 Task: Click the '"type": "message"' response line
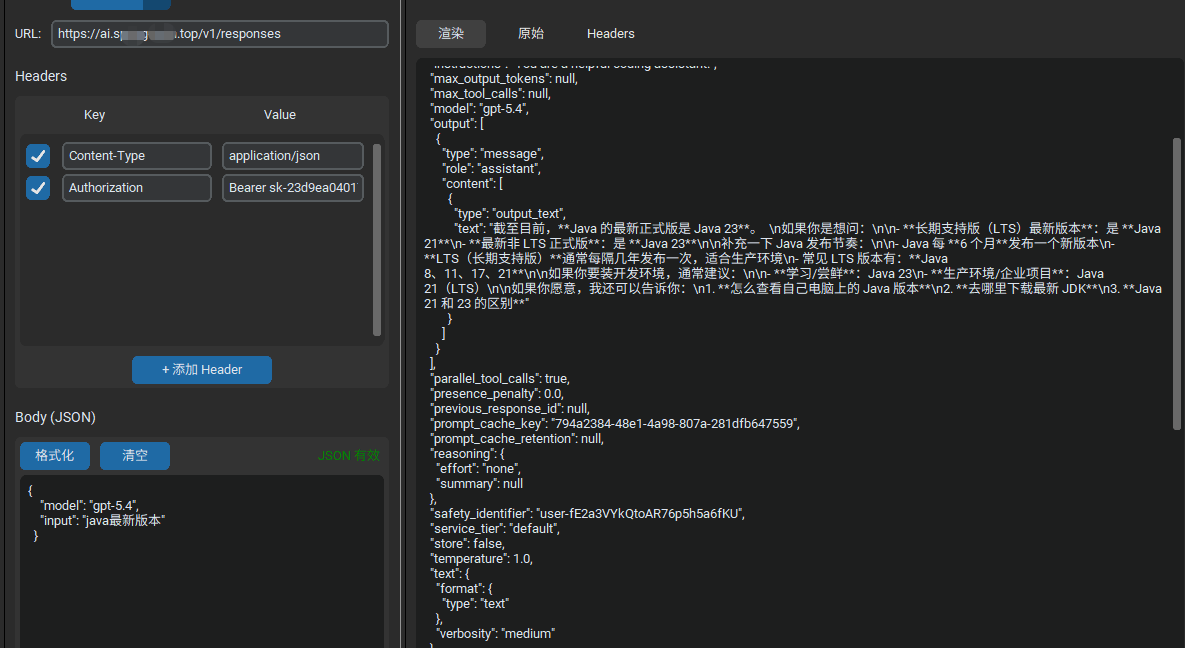click(493, 154)
